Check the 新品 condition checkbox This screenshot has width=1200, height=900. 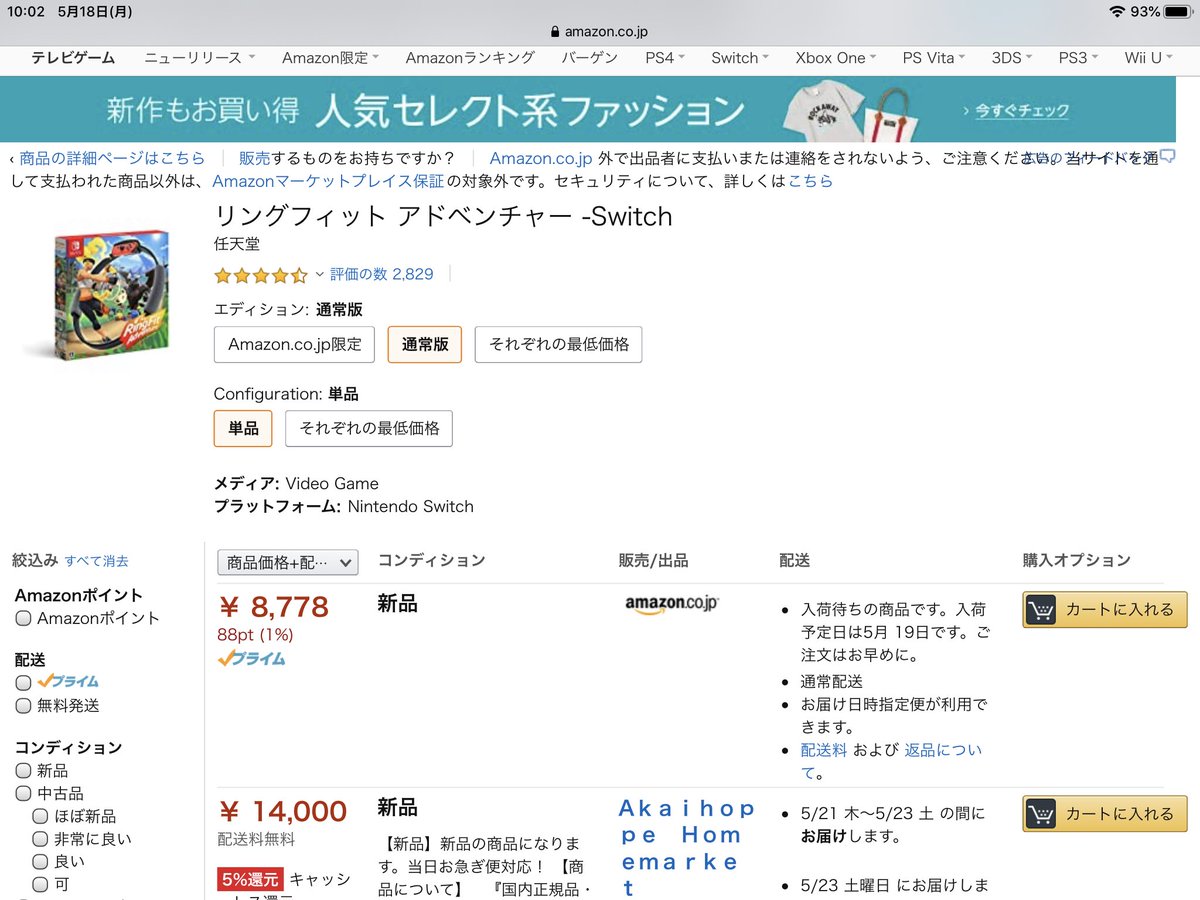(x=24, y=771)
